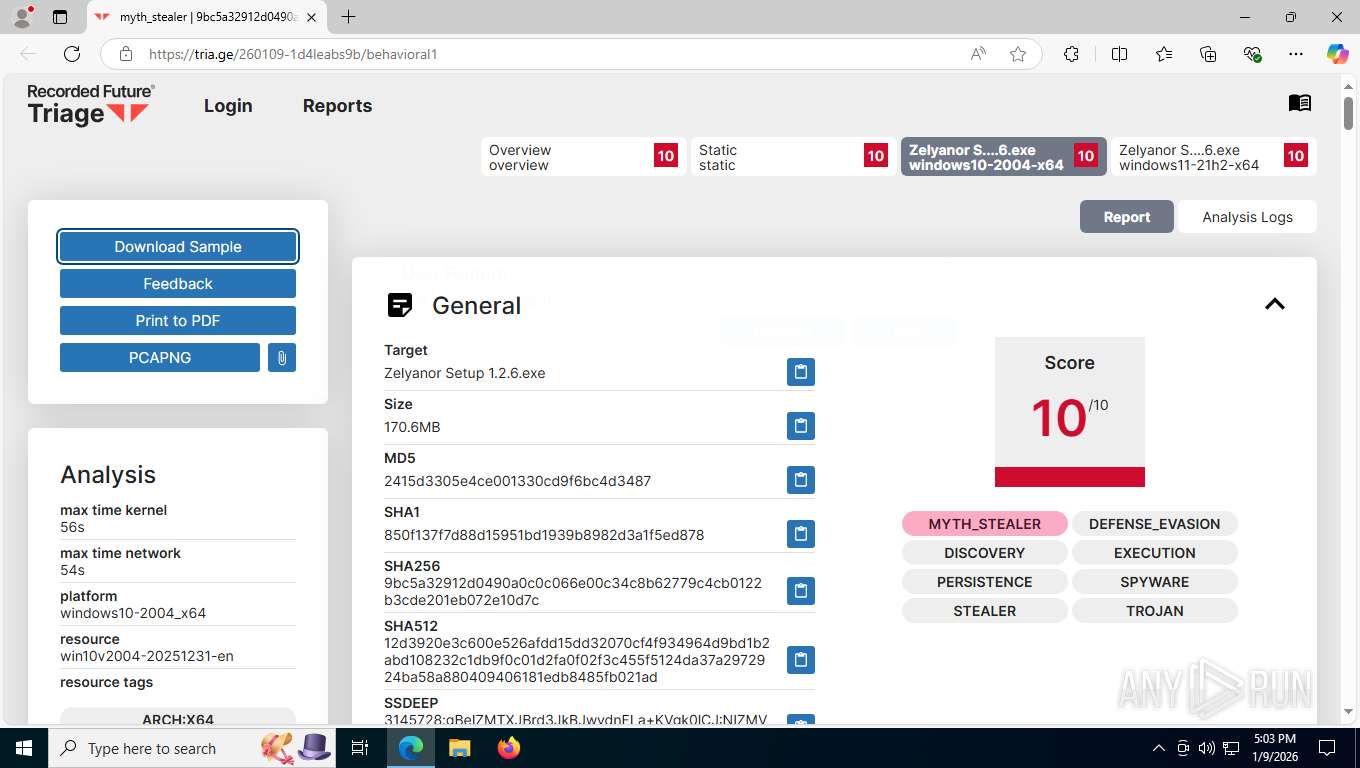Screen dimensions: 1360x768
Task: Collapse the General section chevron
Action: click(x=1274, y=304)
